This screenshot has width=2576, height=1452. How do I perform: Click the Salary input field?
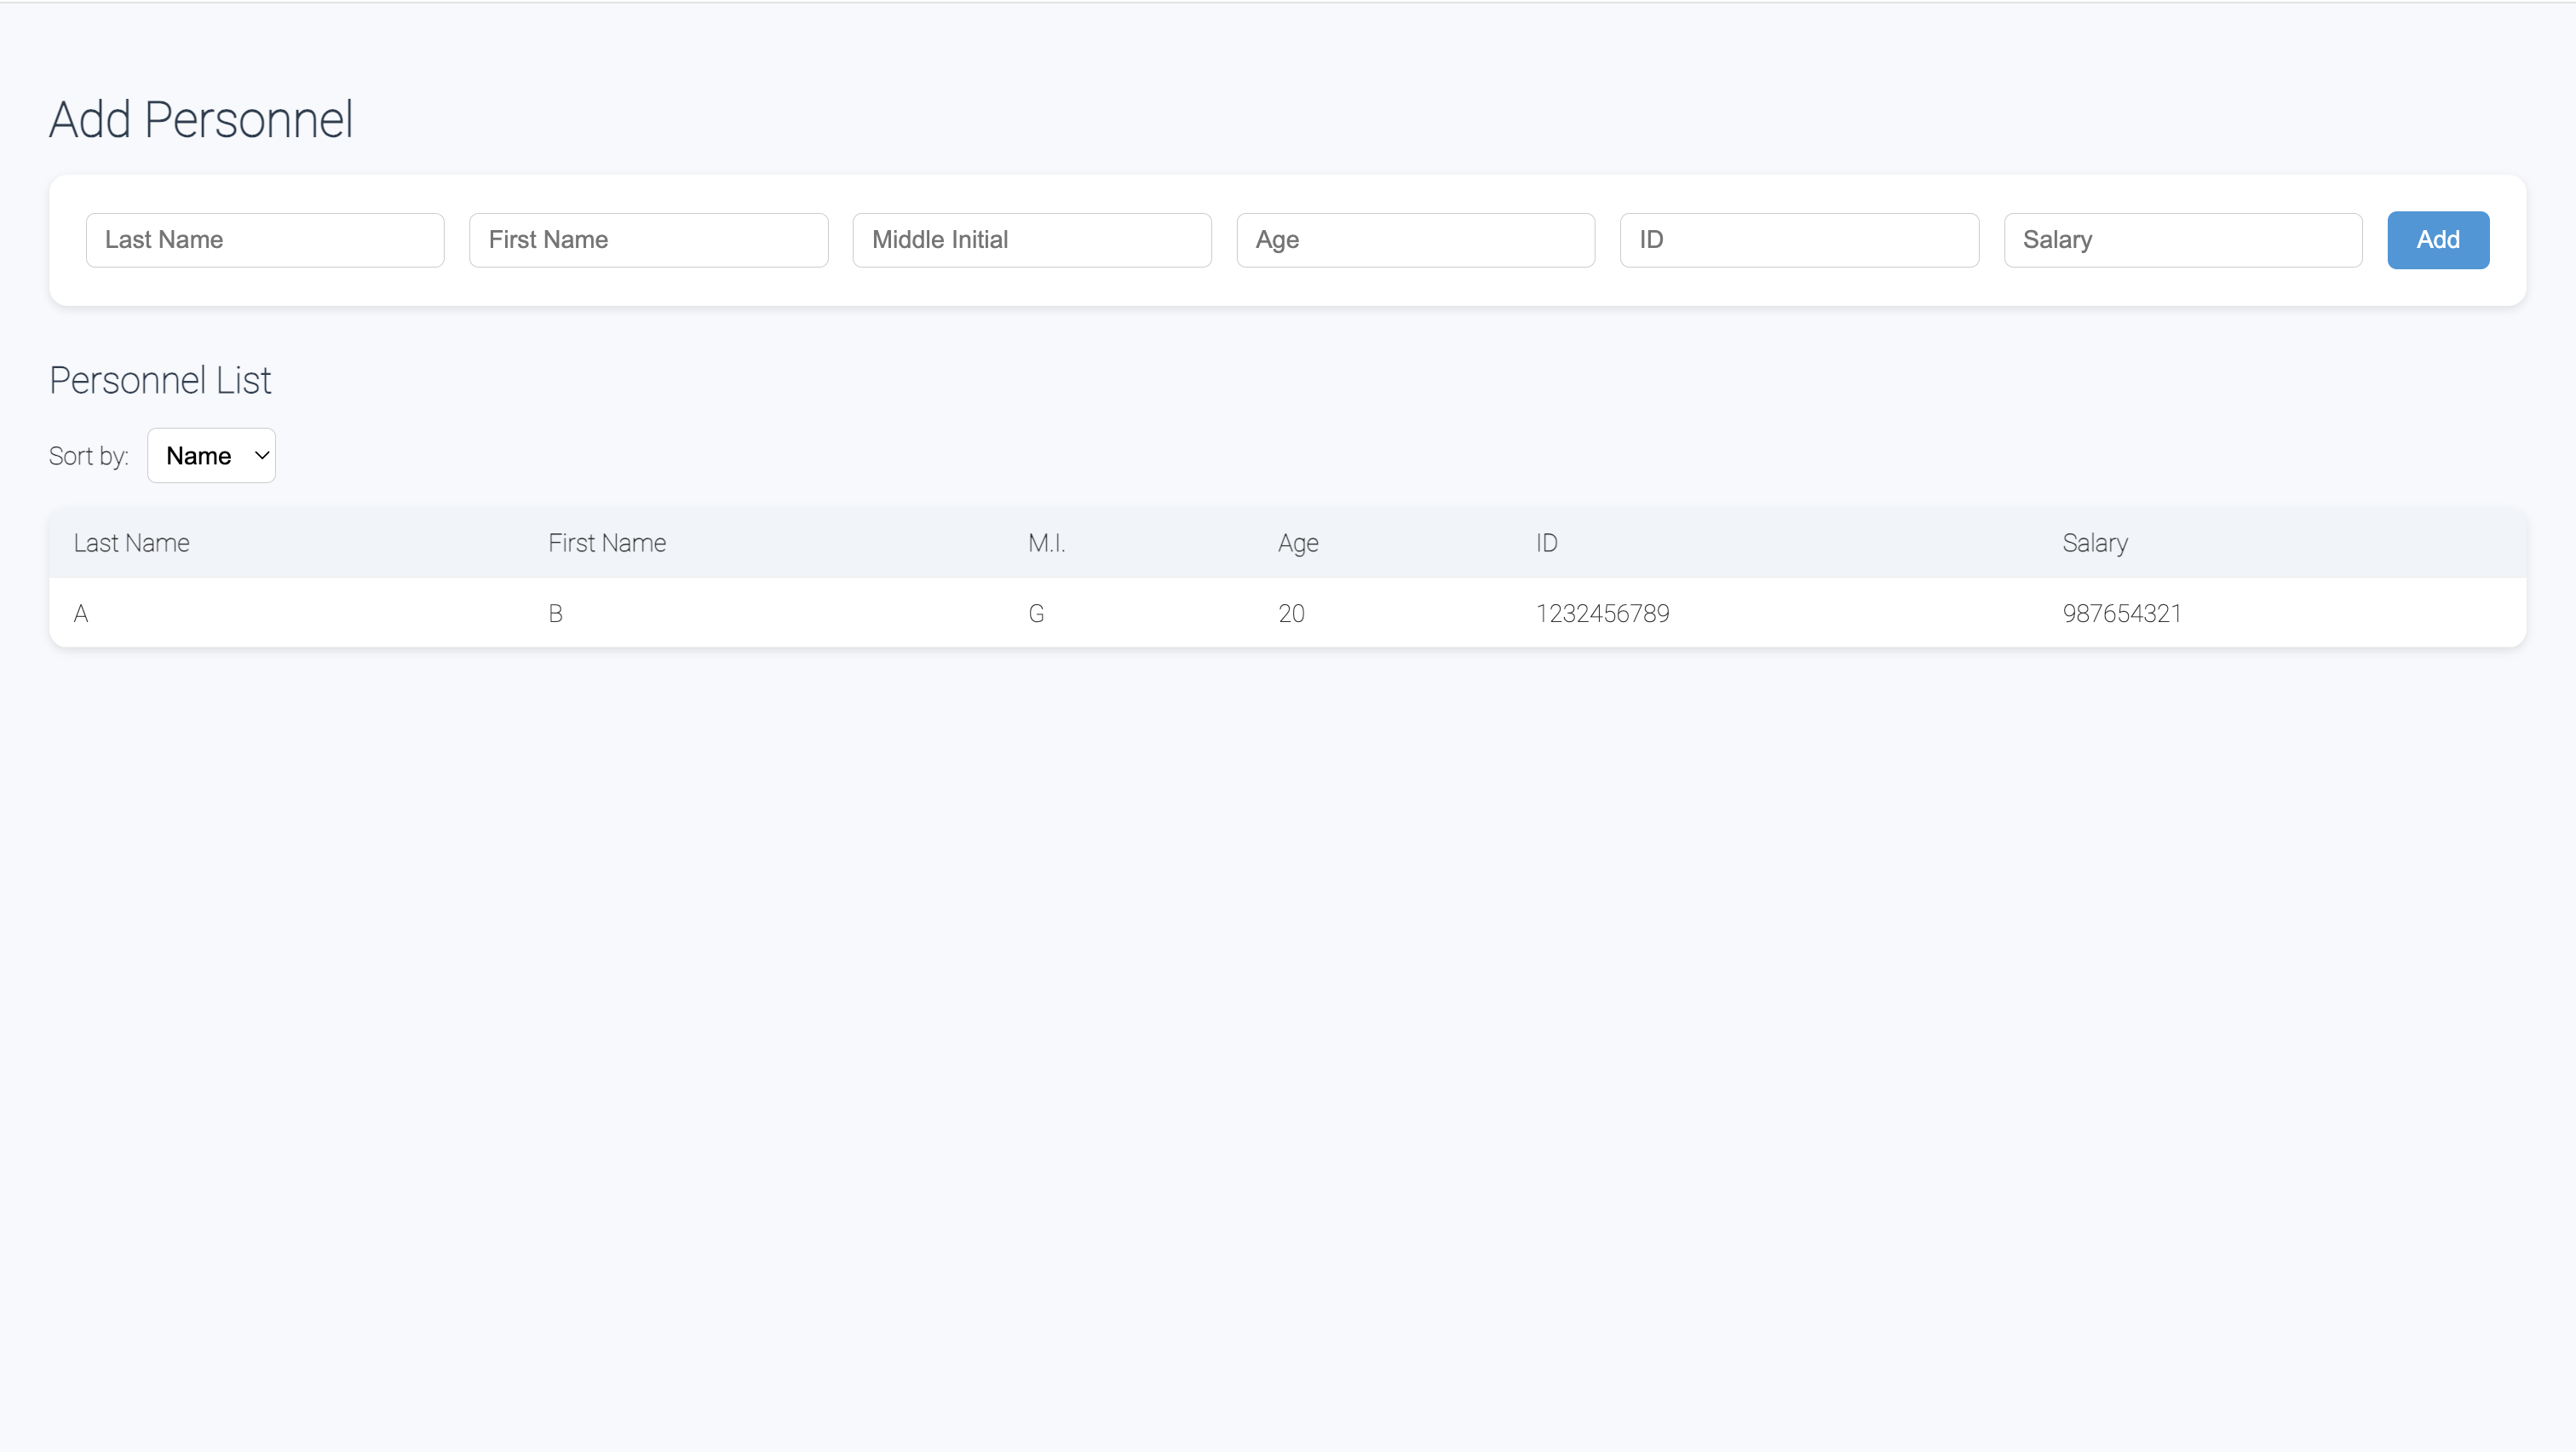[2183, 240]
